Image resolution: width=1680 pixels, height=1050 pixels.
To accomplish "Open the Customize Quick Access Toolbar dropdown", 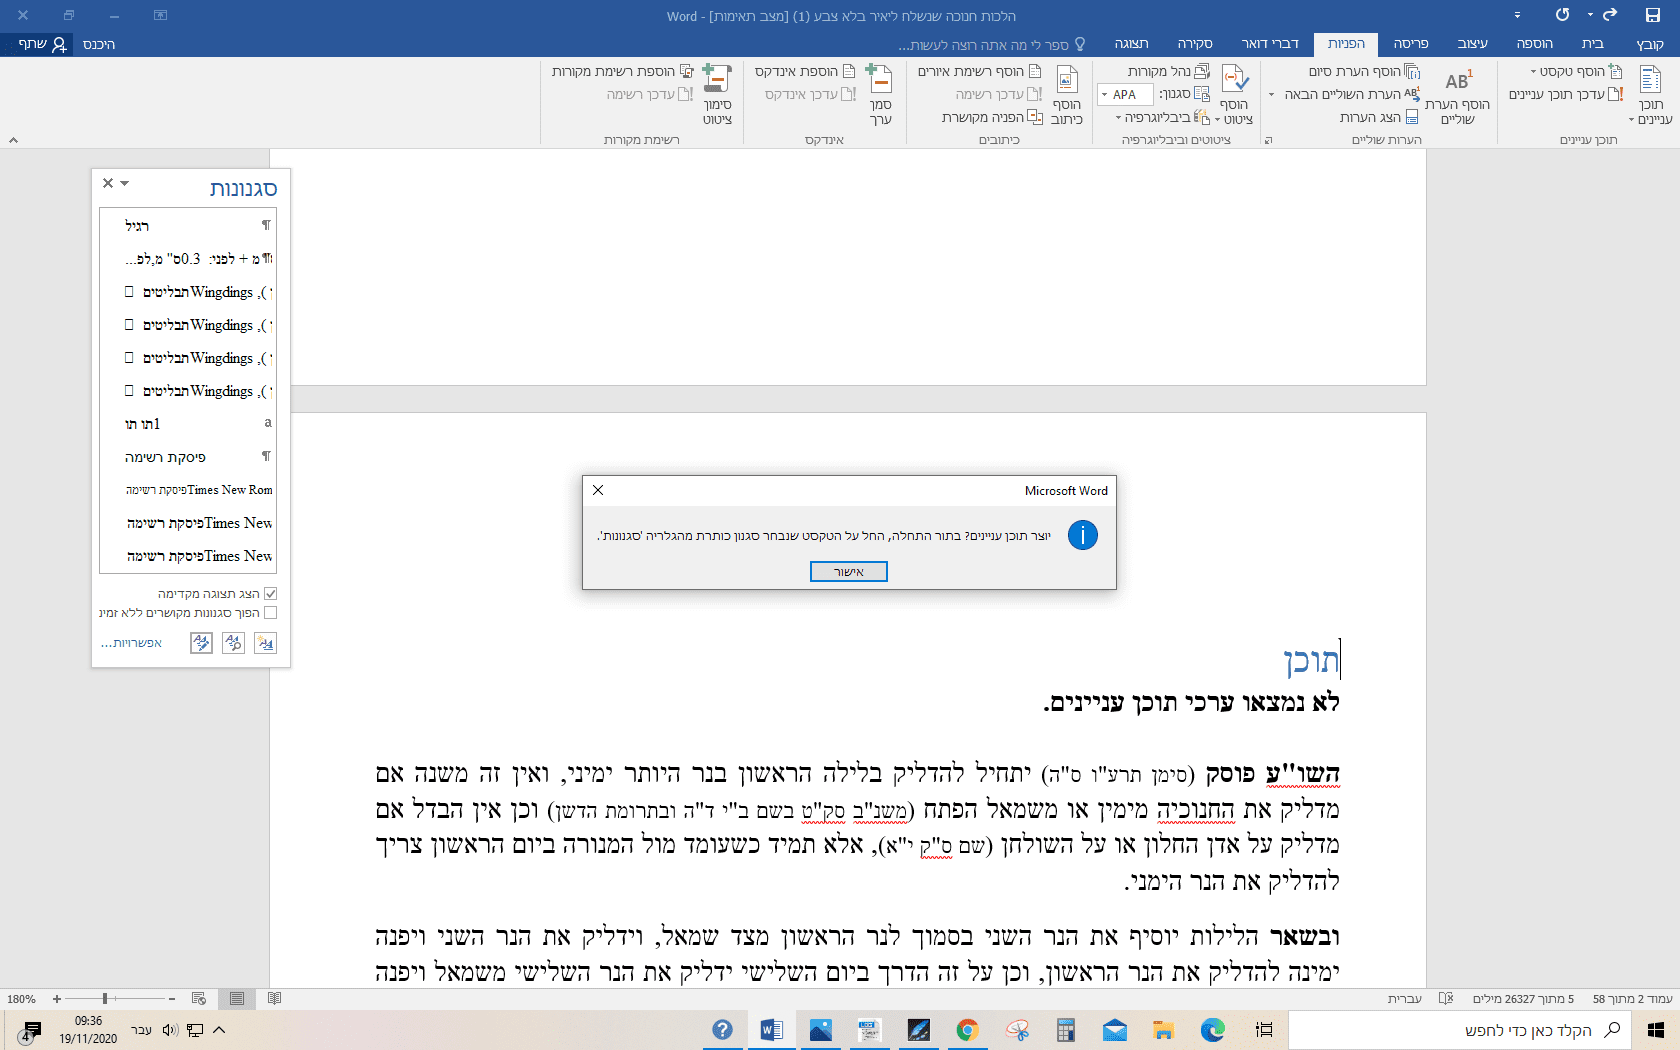I will tap(1517, 15).
